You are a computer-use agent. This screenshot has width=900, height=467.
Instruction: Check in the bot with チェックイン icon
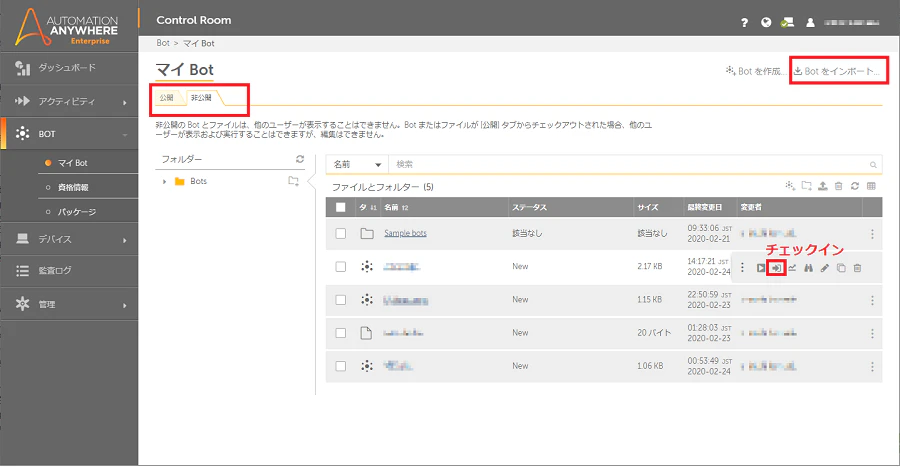click(776, 268)
